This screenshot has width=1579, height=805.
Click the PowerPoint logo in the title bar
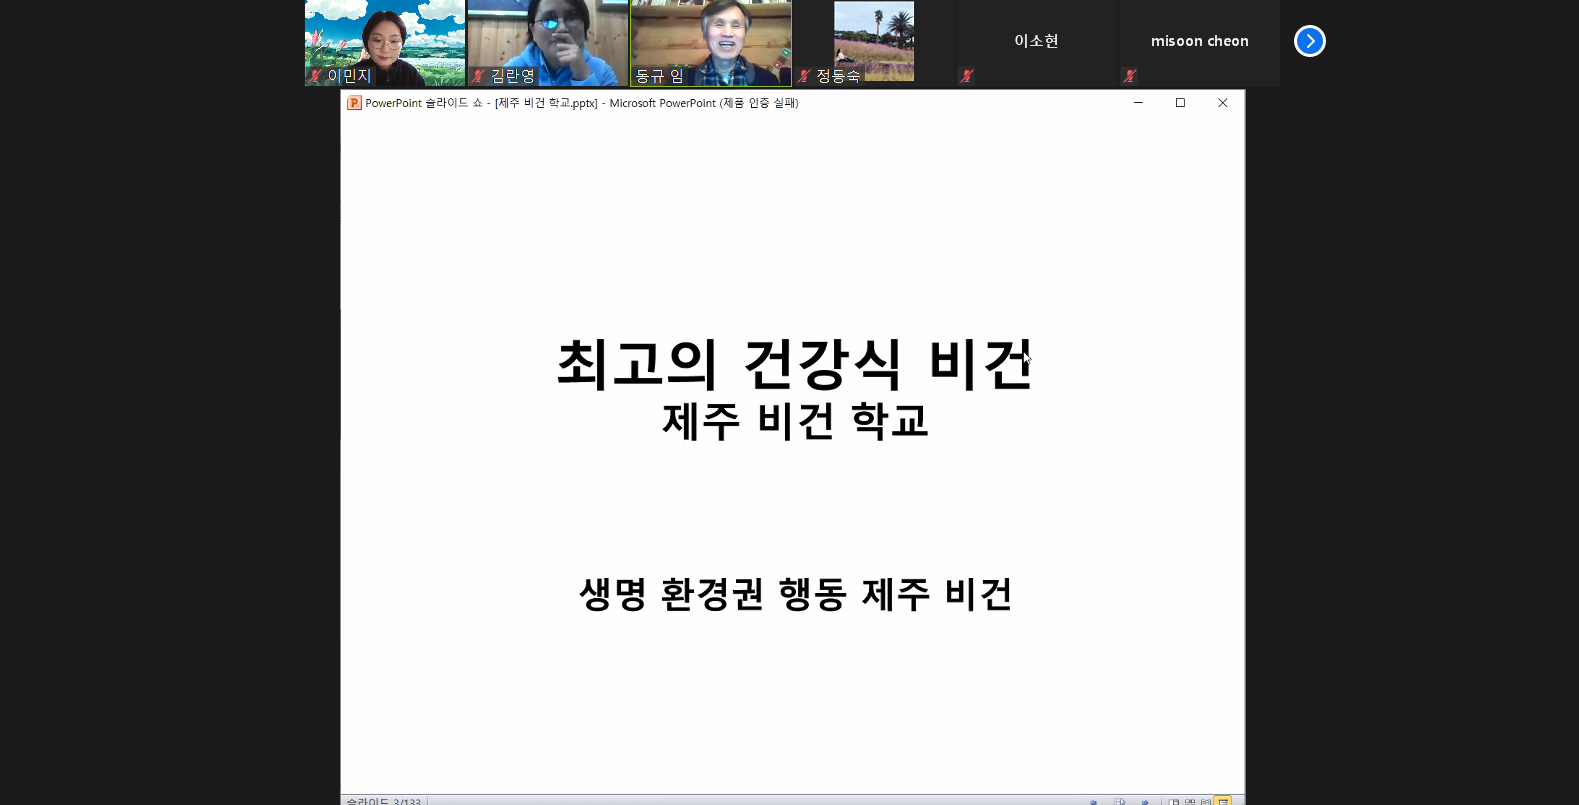[x=354, y=103]
